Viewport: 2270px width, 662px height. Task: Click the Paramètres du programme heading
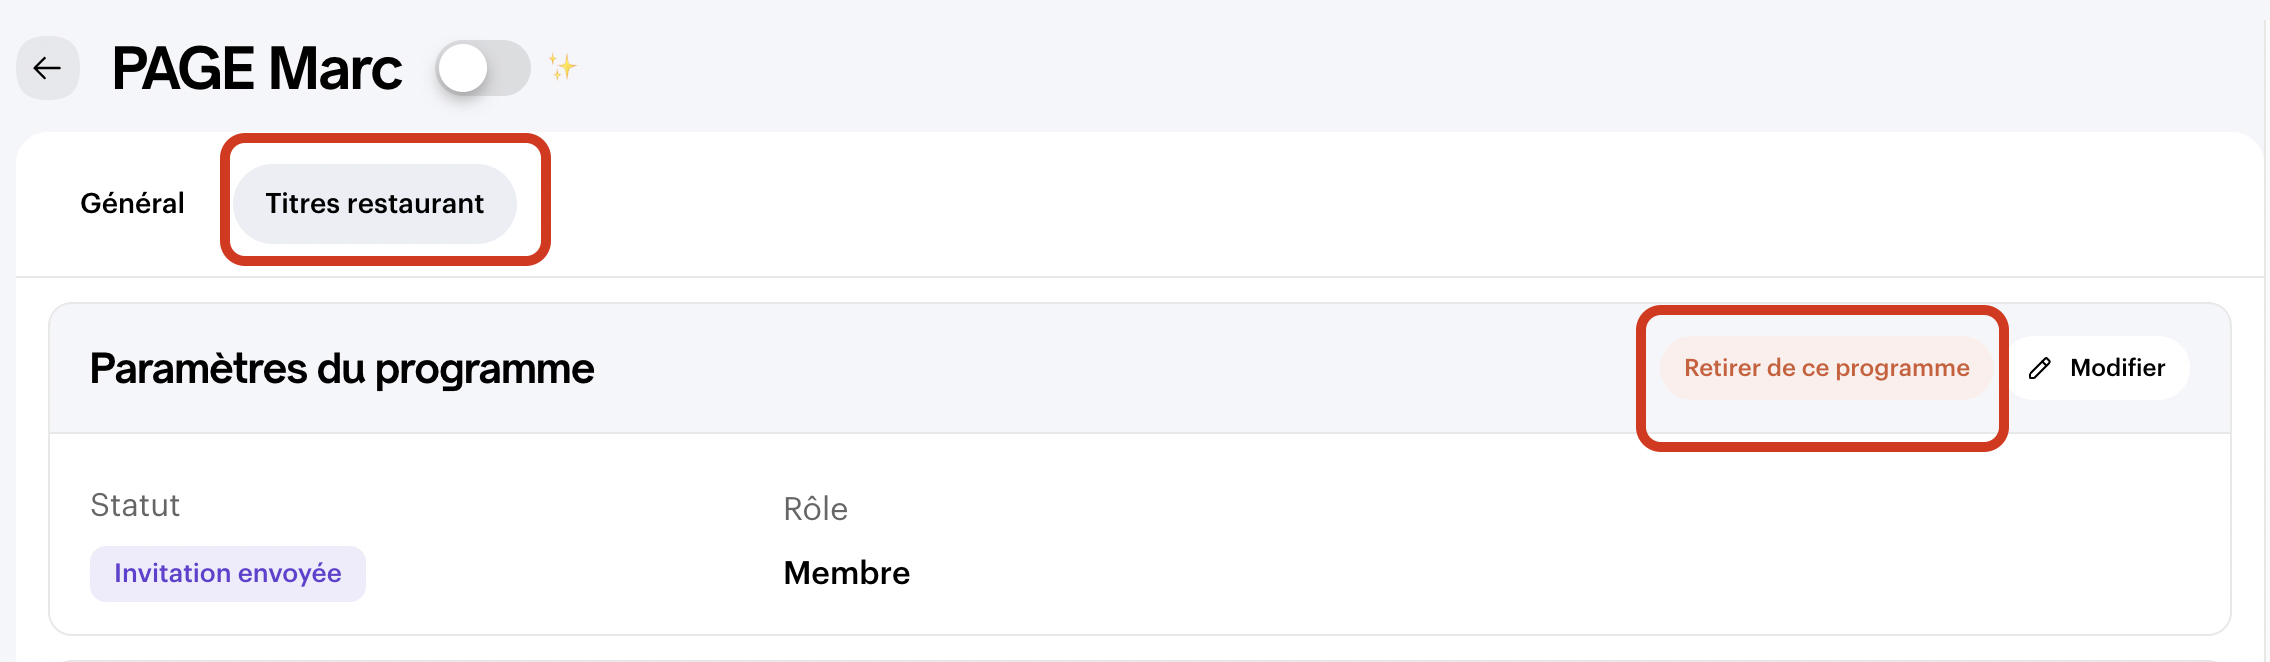point(342,369)
